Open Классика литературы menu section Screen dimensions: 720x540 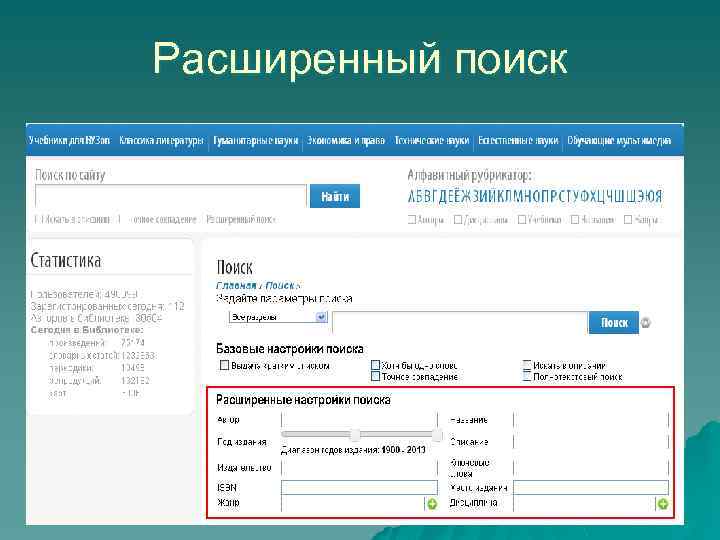(x=161, y=140)
